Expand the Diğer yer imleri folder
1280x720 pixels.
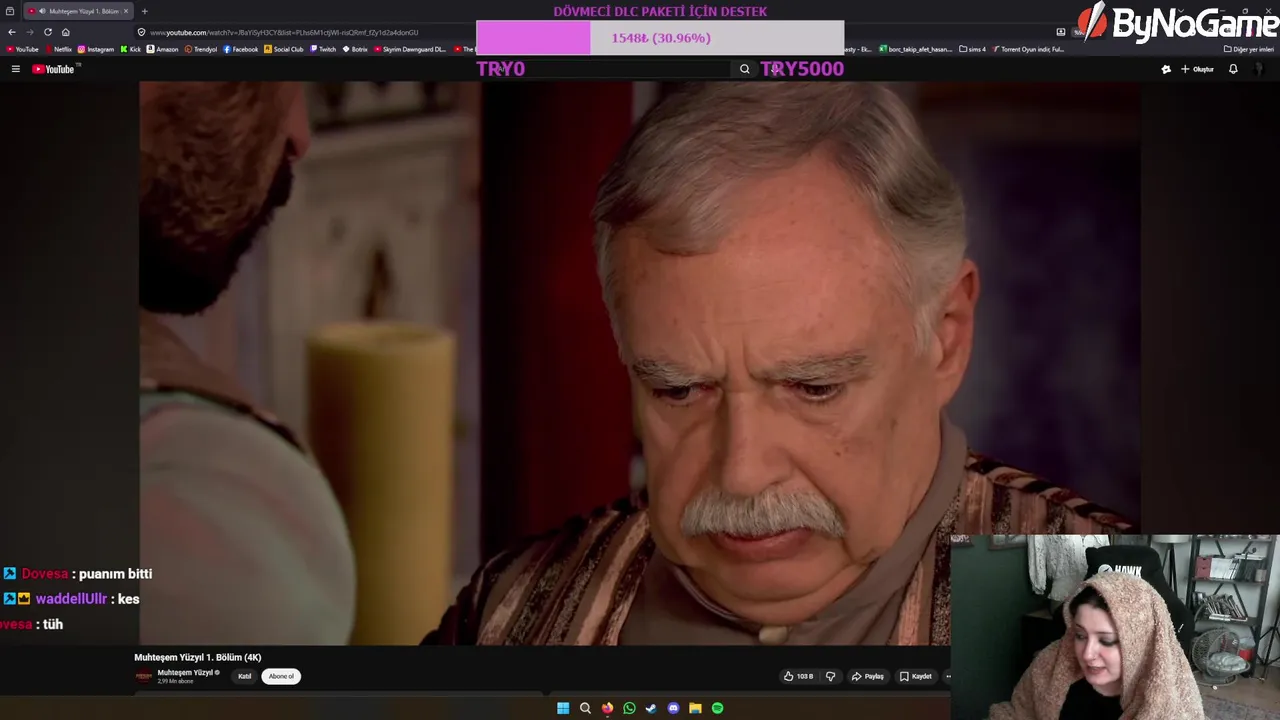pyautogui.click(x=1249, y=49)
